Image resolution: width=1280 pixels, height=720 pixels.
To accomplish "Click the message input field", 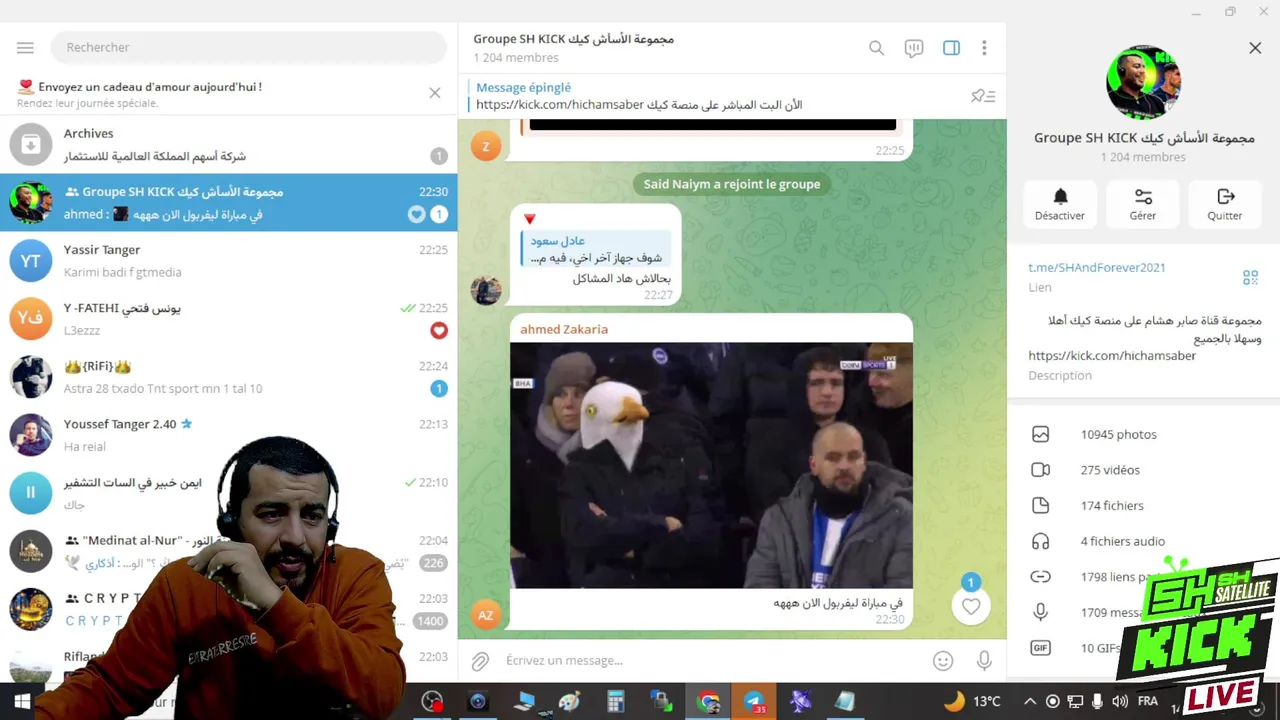I will (x=710, y=660).
